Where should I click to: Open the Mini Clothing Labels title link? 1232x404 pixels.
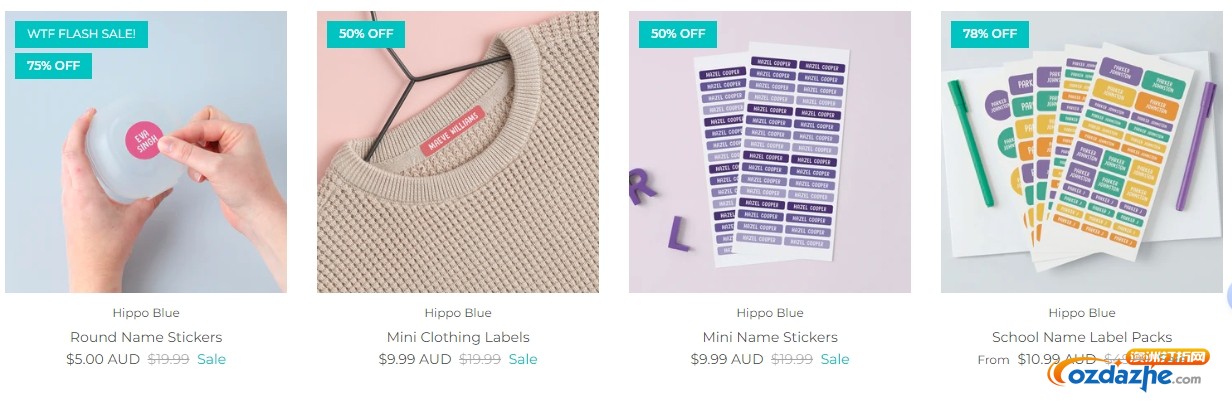pyautogui.click(x=458, y=337)
